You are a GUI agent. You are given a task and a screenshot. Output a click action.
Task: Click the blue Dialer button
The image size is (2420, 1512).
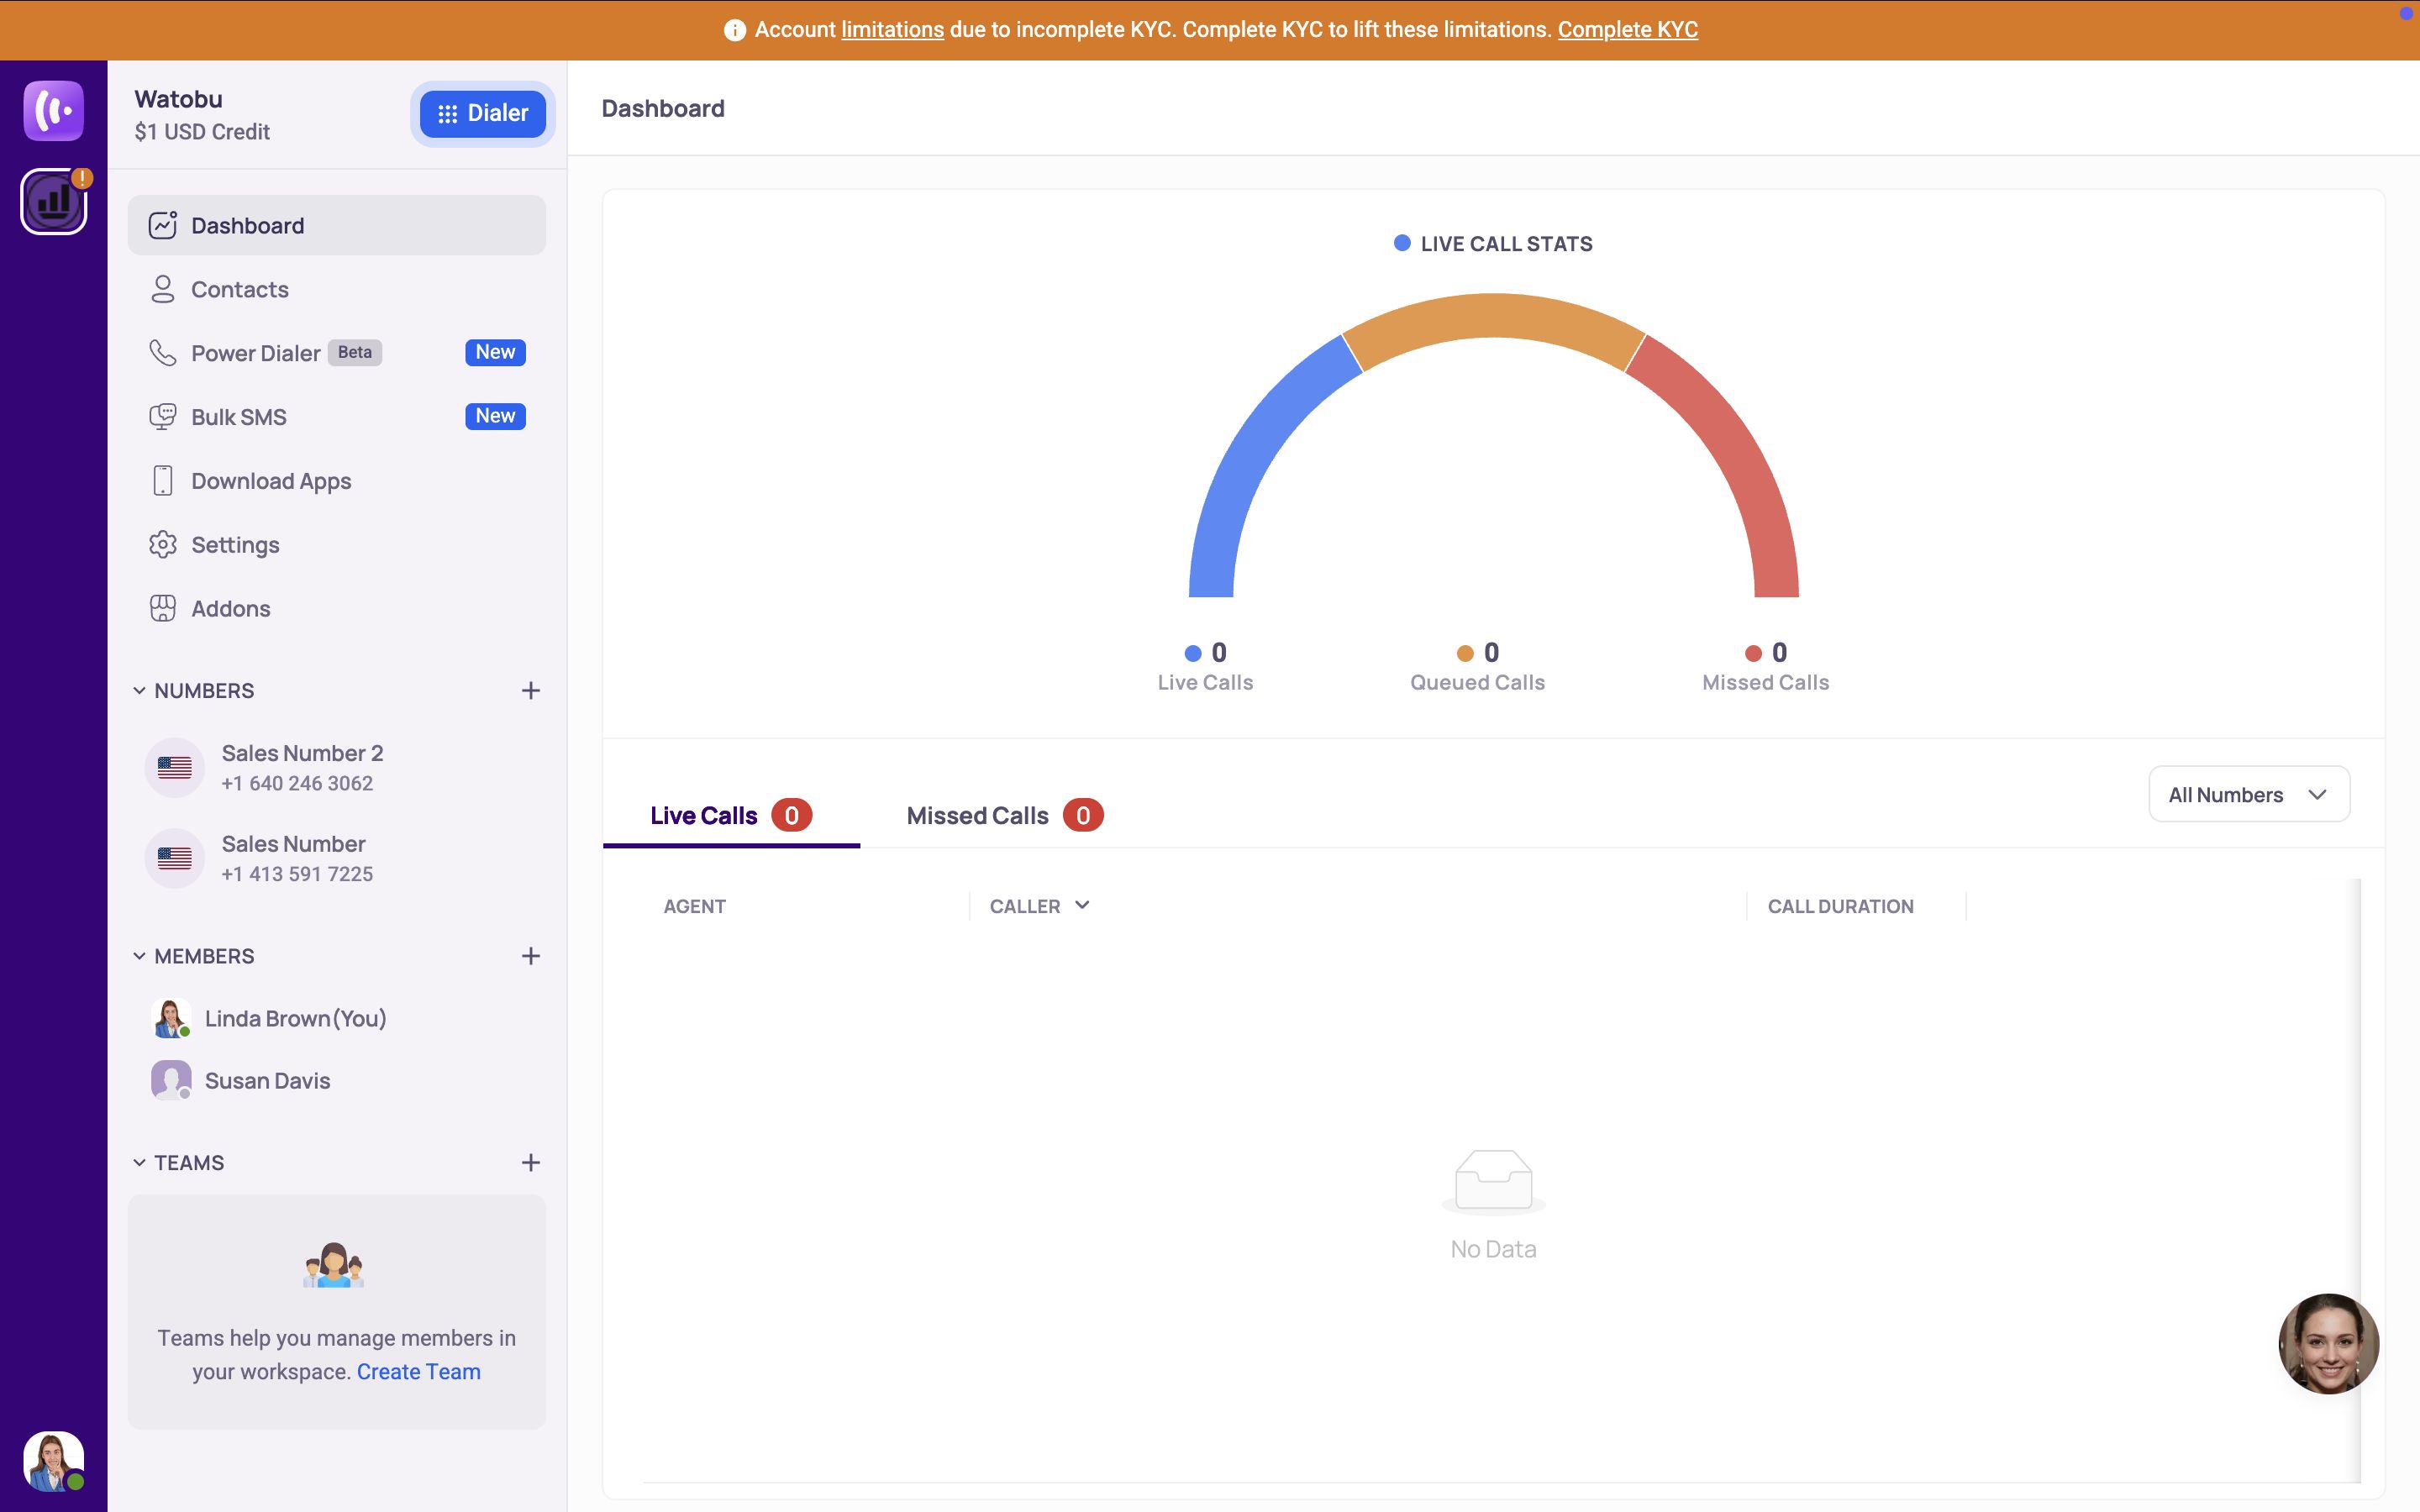(x=483, y=113)
